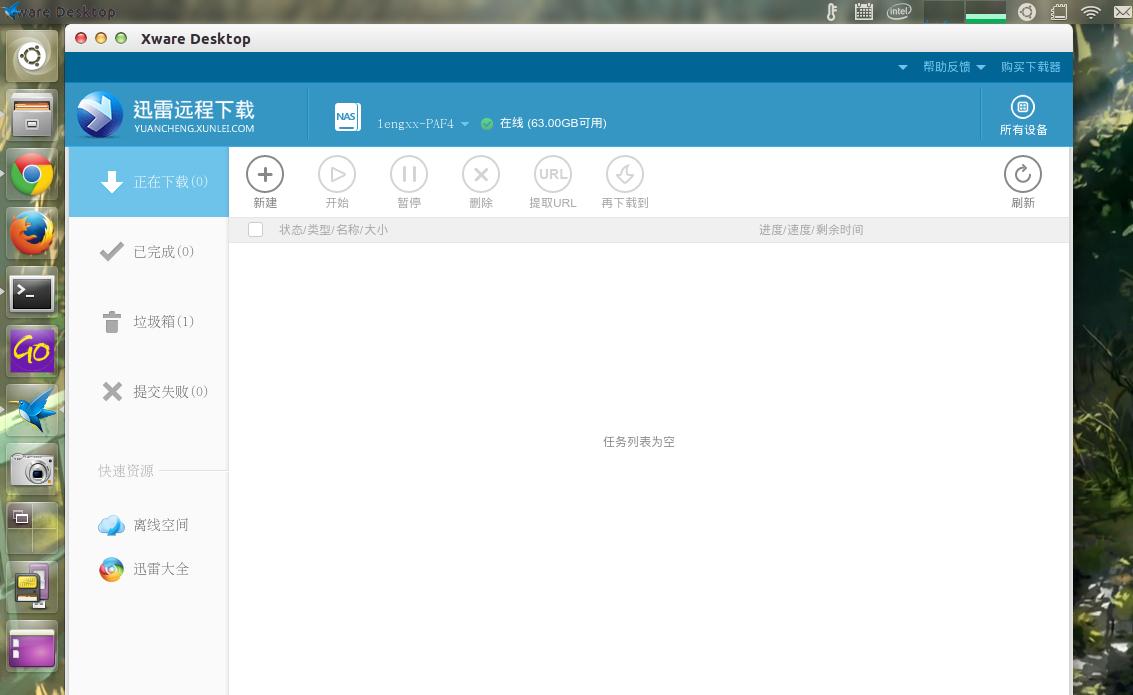Open 所有设备 (all devices) icon
This screenshot has width=1133, height=695.
pyautogui.click(x=1022, y=107)
